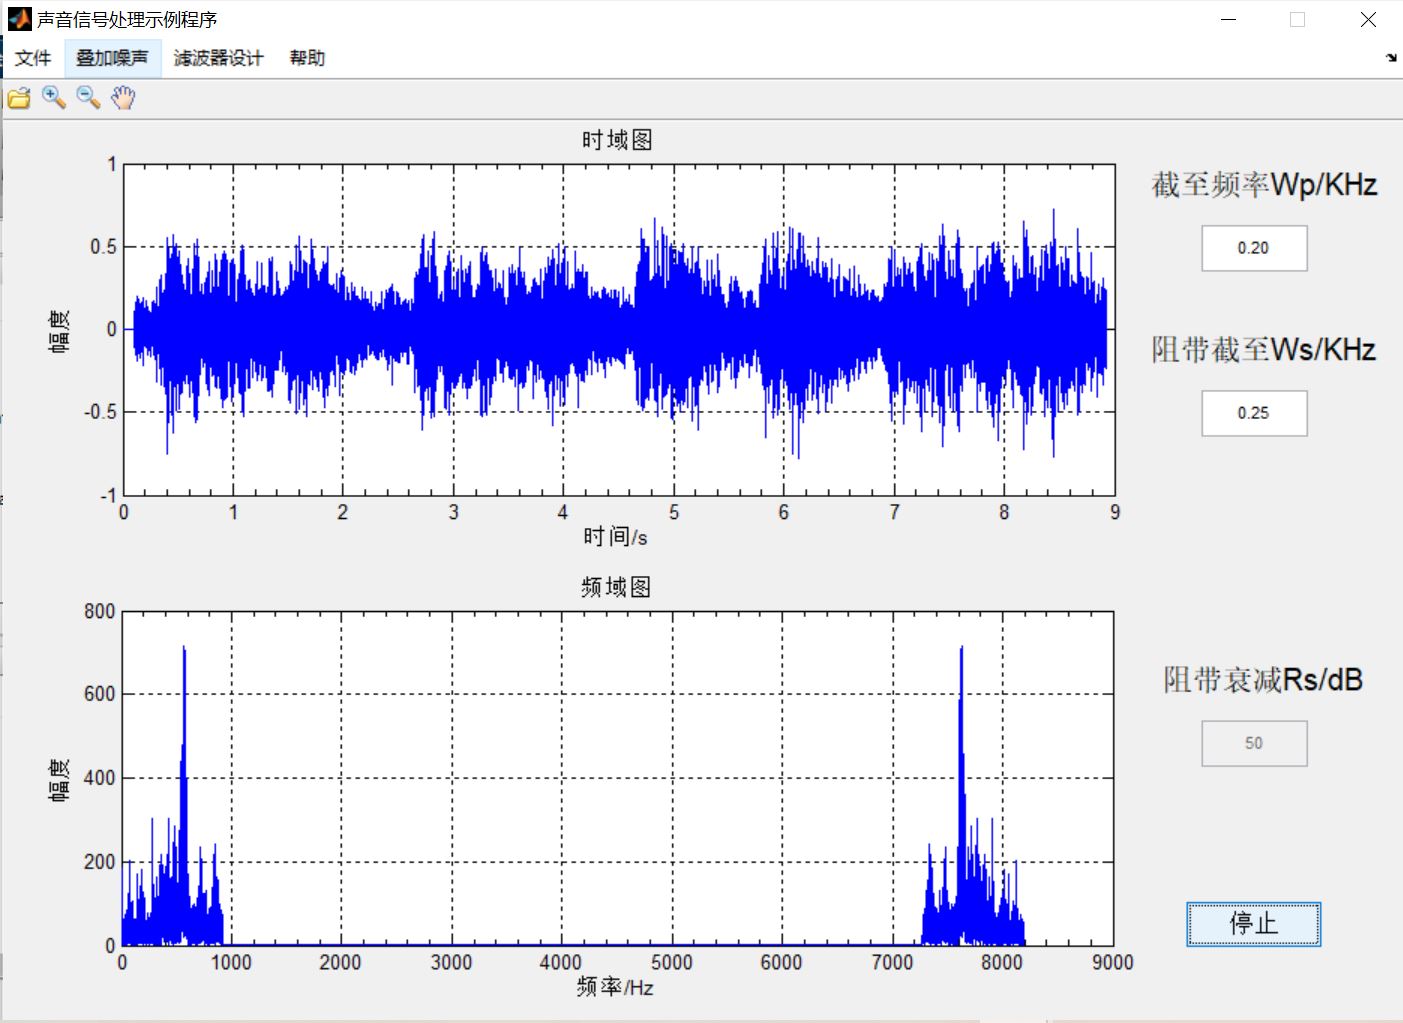Click the 时域图 plot title

617,139
